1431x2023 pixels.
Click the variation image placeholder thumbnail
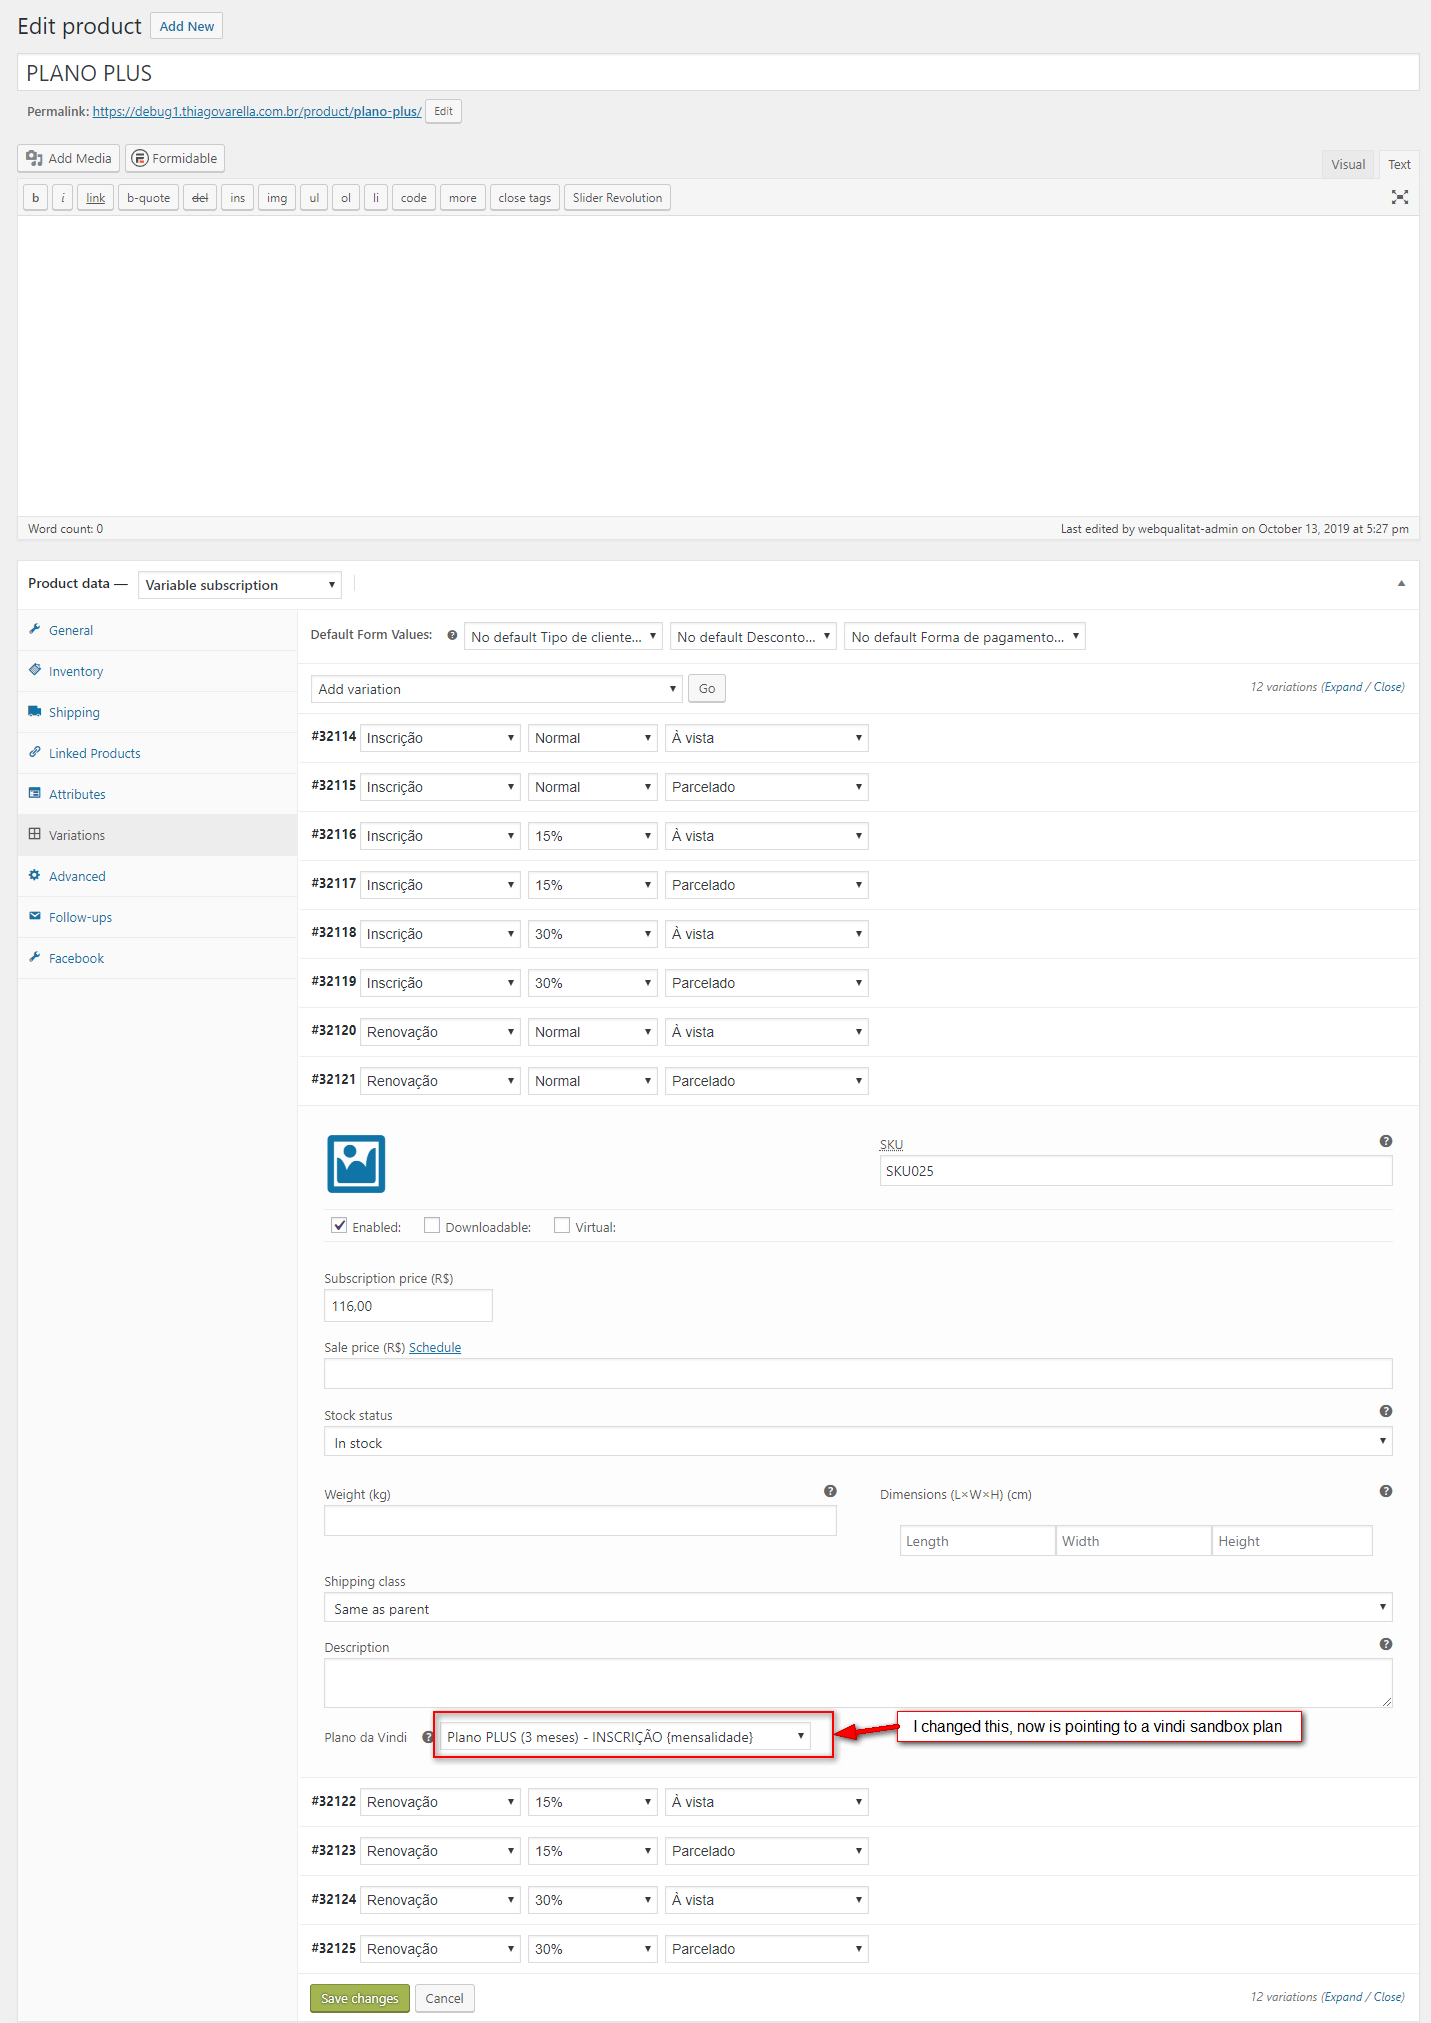[x=356, y=1164]
